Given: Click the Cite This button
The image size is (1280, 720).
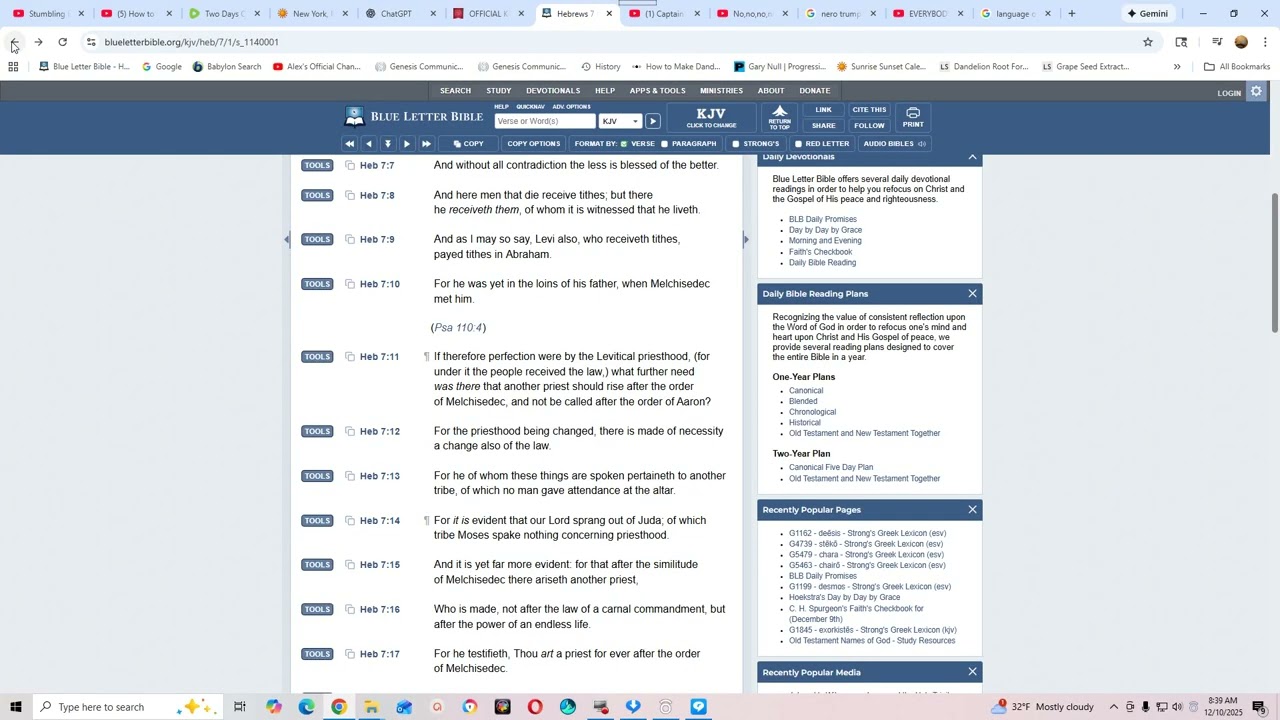Looking at the screenshot, I should coord(869,110).
